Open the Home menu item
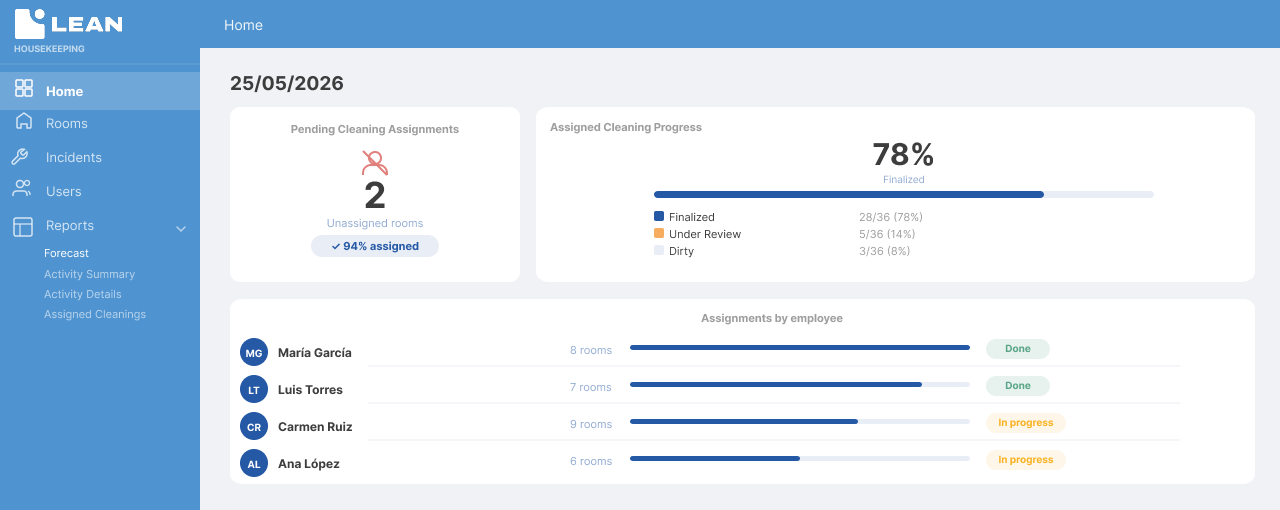This screenshot has width=1280, height=510. 100,91
